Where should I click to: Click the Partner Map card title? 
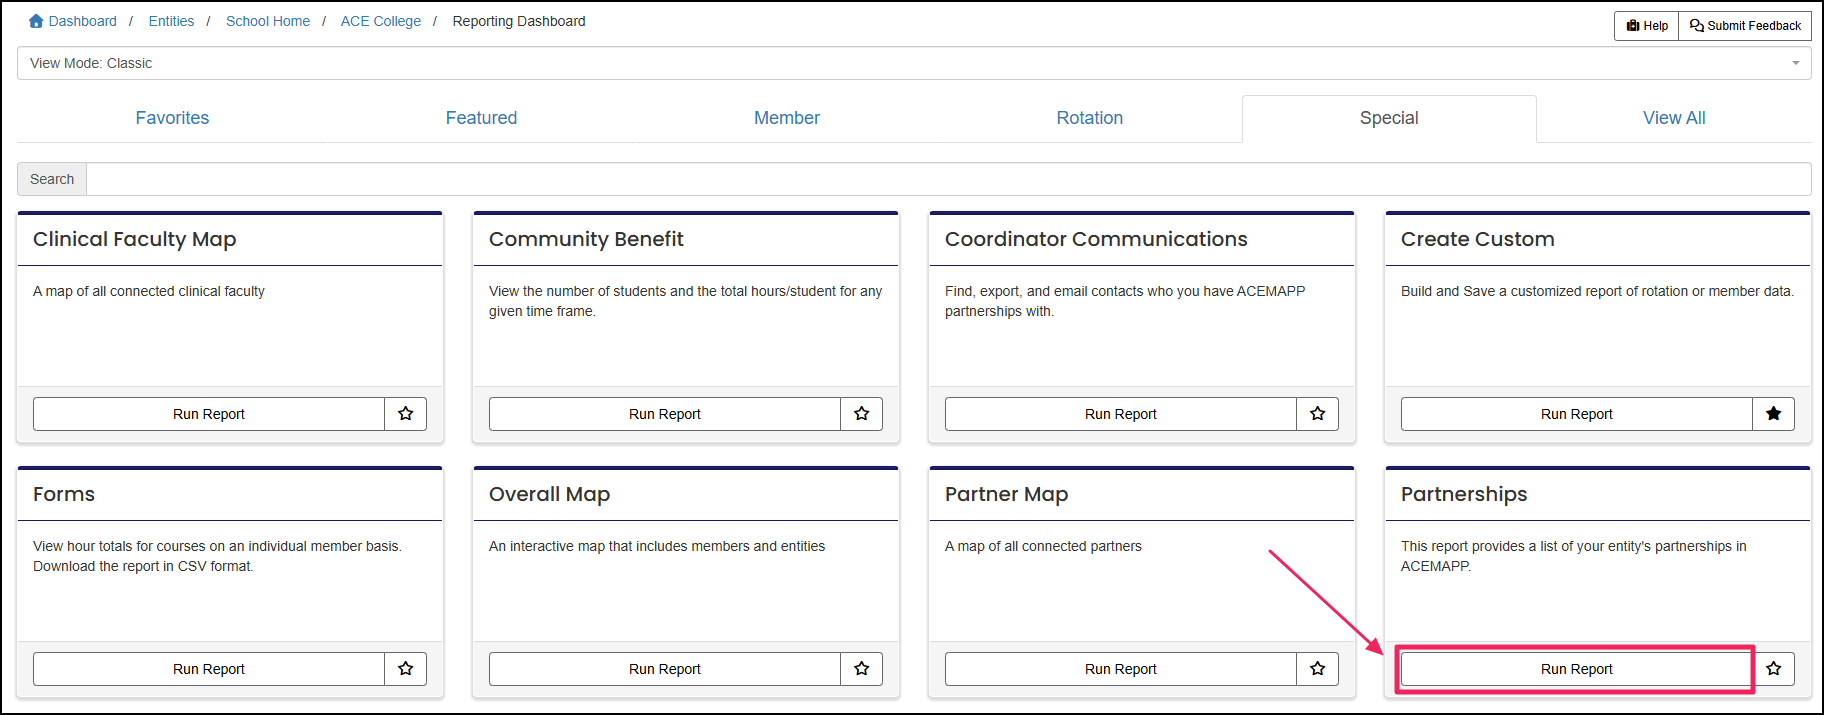tap(1007, 494)
